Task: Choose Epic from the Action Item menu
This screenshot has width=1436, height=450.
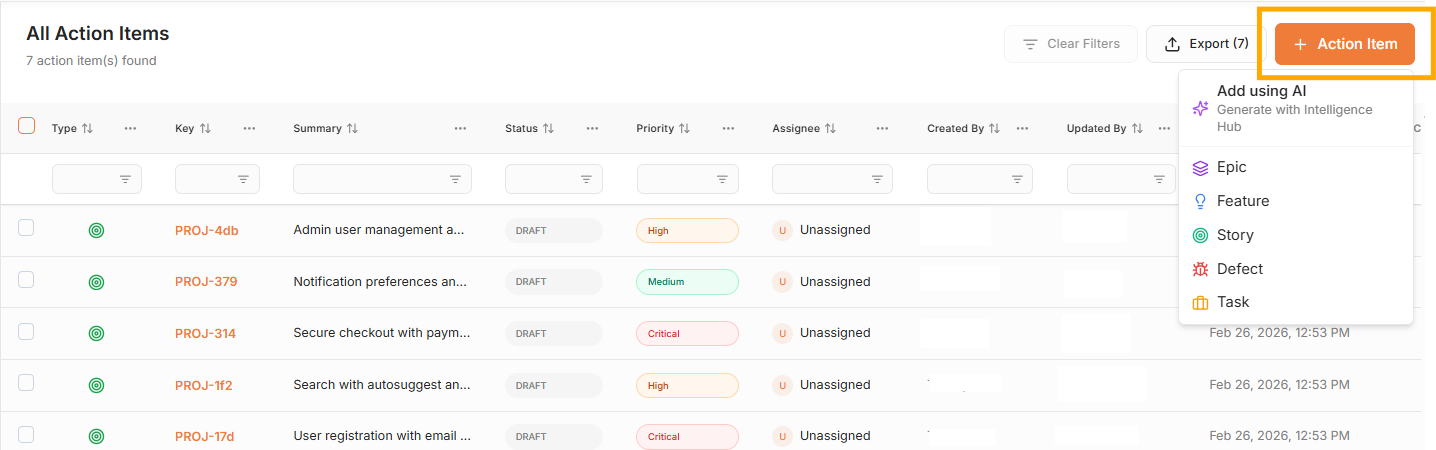Action: point(1231,167)
